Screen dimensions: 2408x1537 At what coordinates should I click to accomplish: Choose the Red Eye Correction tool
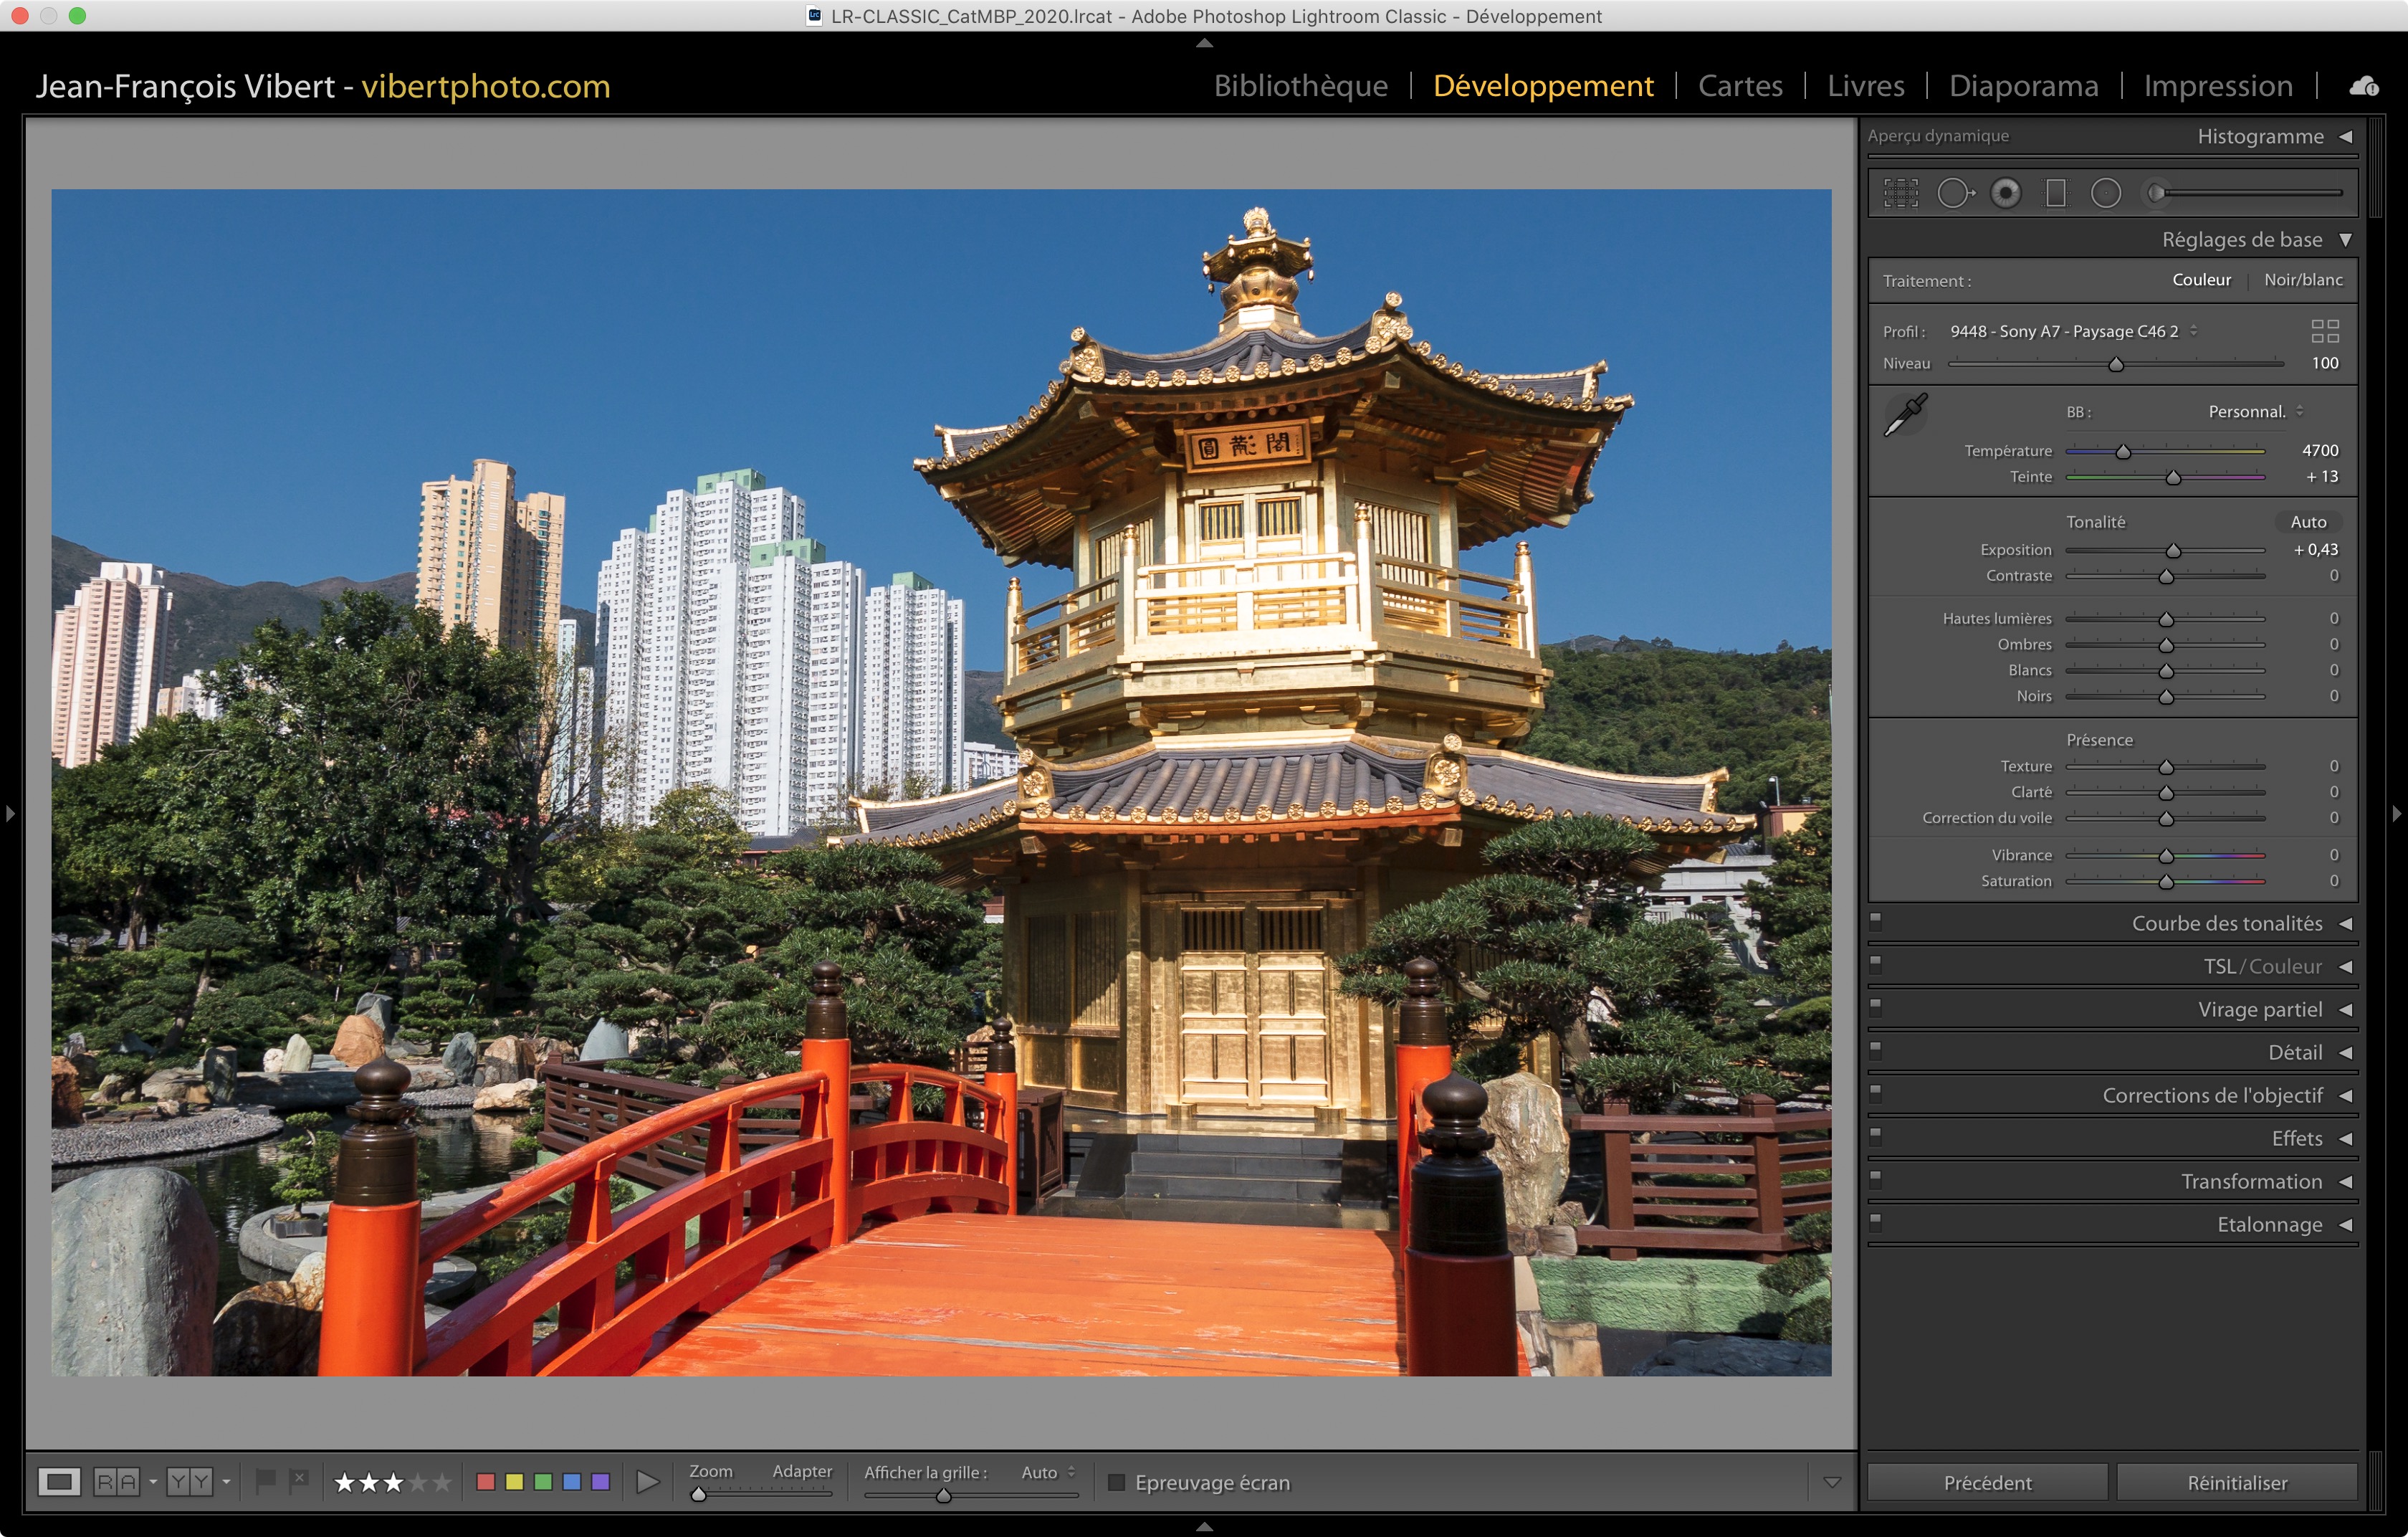coord(2005,193)
